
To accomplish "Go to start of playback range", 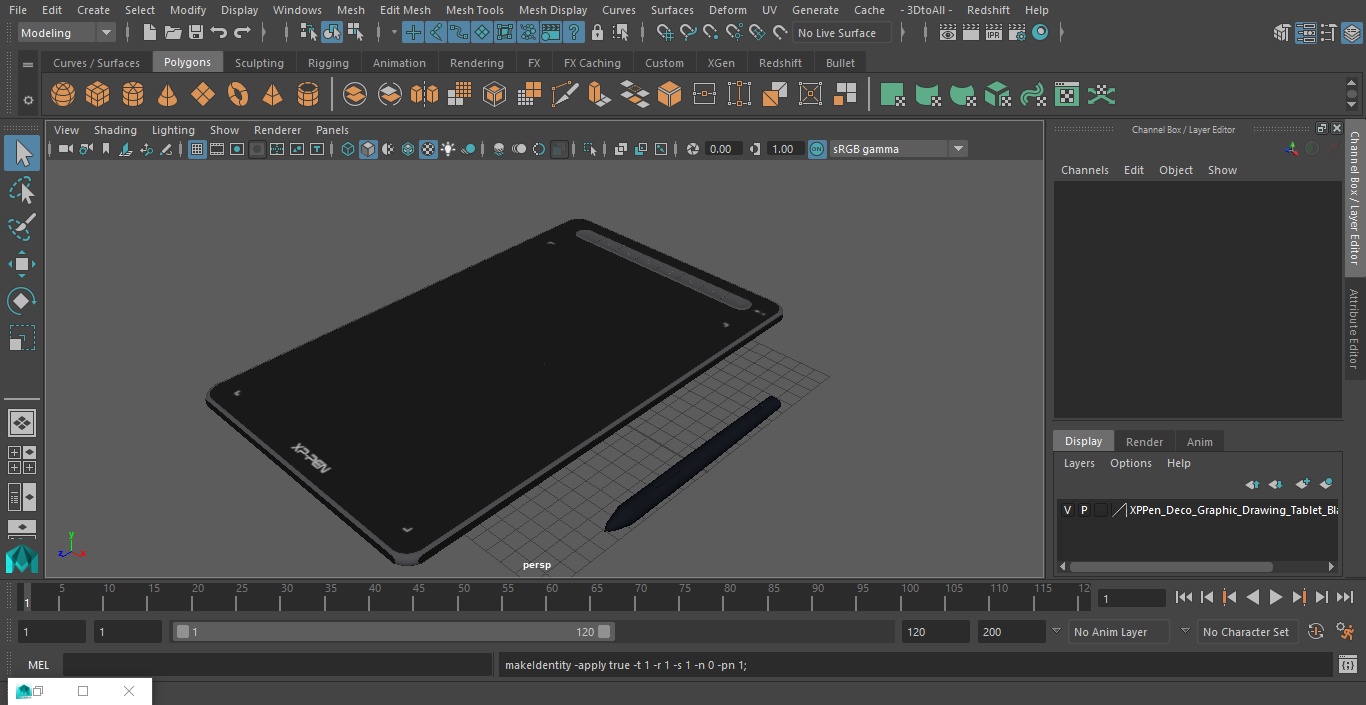I will (1184, 597).
